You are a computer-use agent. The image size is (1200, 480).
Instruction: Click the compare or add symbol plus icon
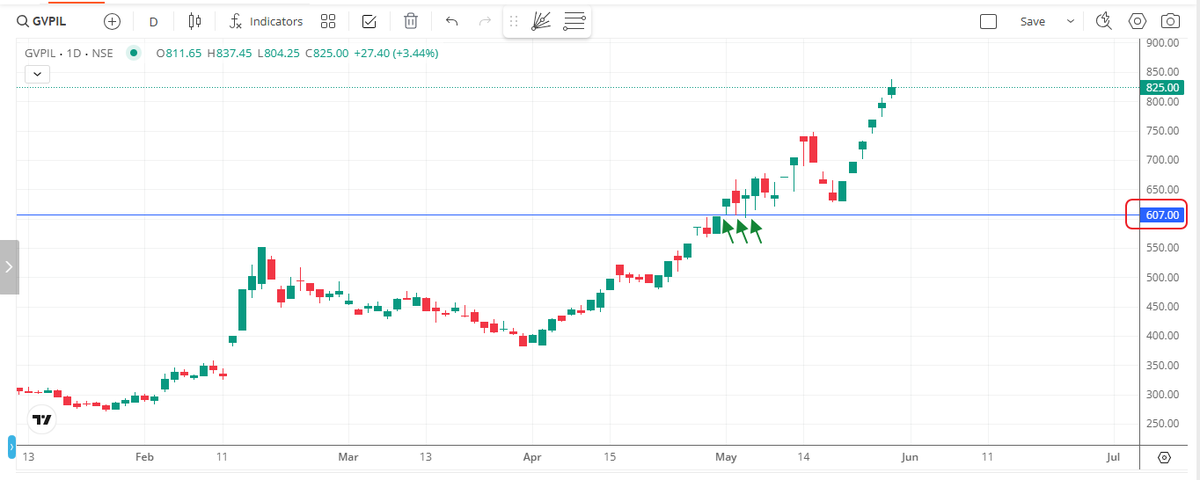tap(112, 21)
